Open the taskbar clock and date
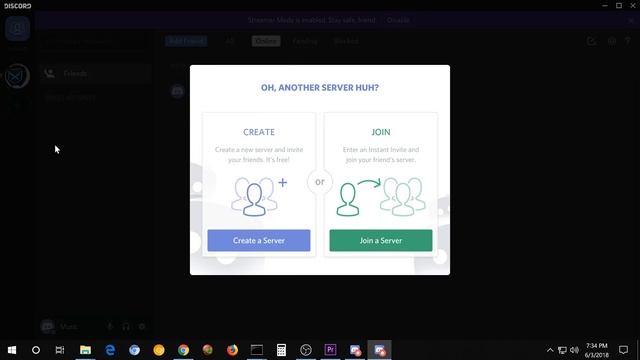Image resolution: width=640 pixels, height=360 pixels. [x=597, y=350]
